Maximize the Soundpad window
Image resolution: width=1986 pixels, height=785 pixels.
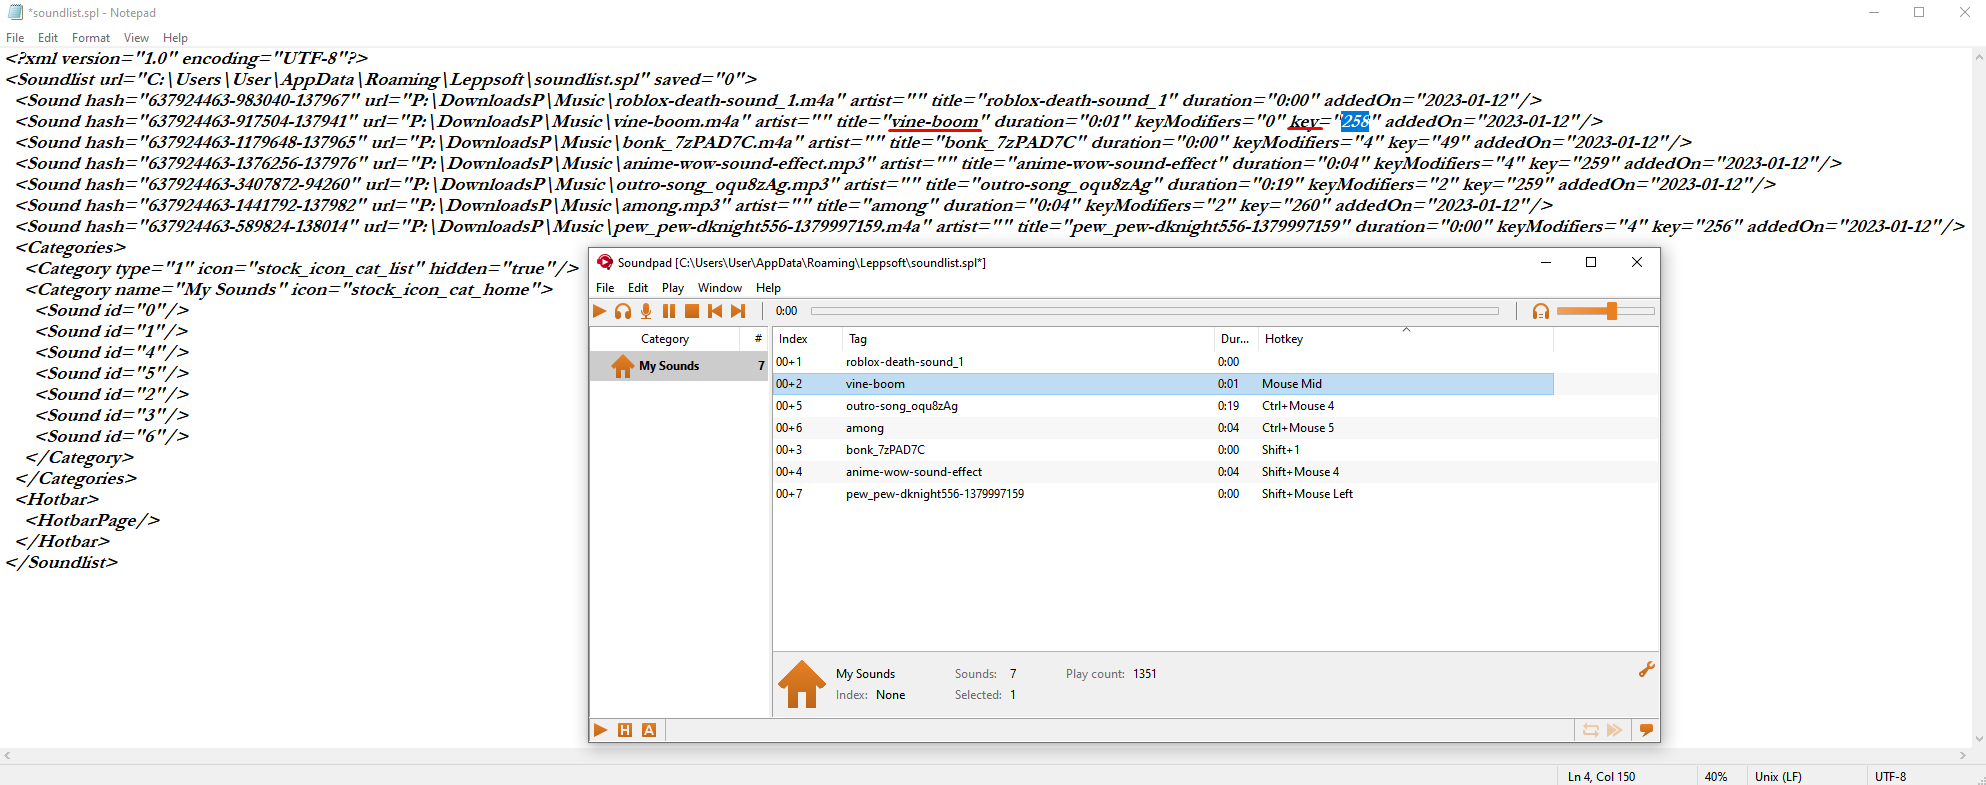point(1591,262)
